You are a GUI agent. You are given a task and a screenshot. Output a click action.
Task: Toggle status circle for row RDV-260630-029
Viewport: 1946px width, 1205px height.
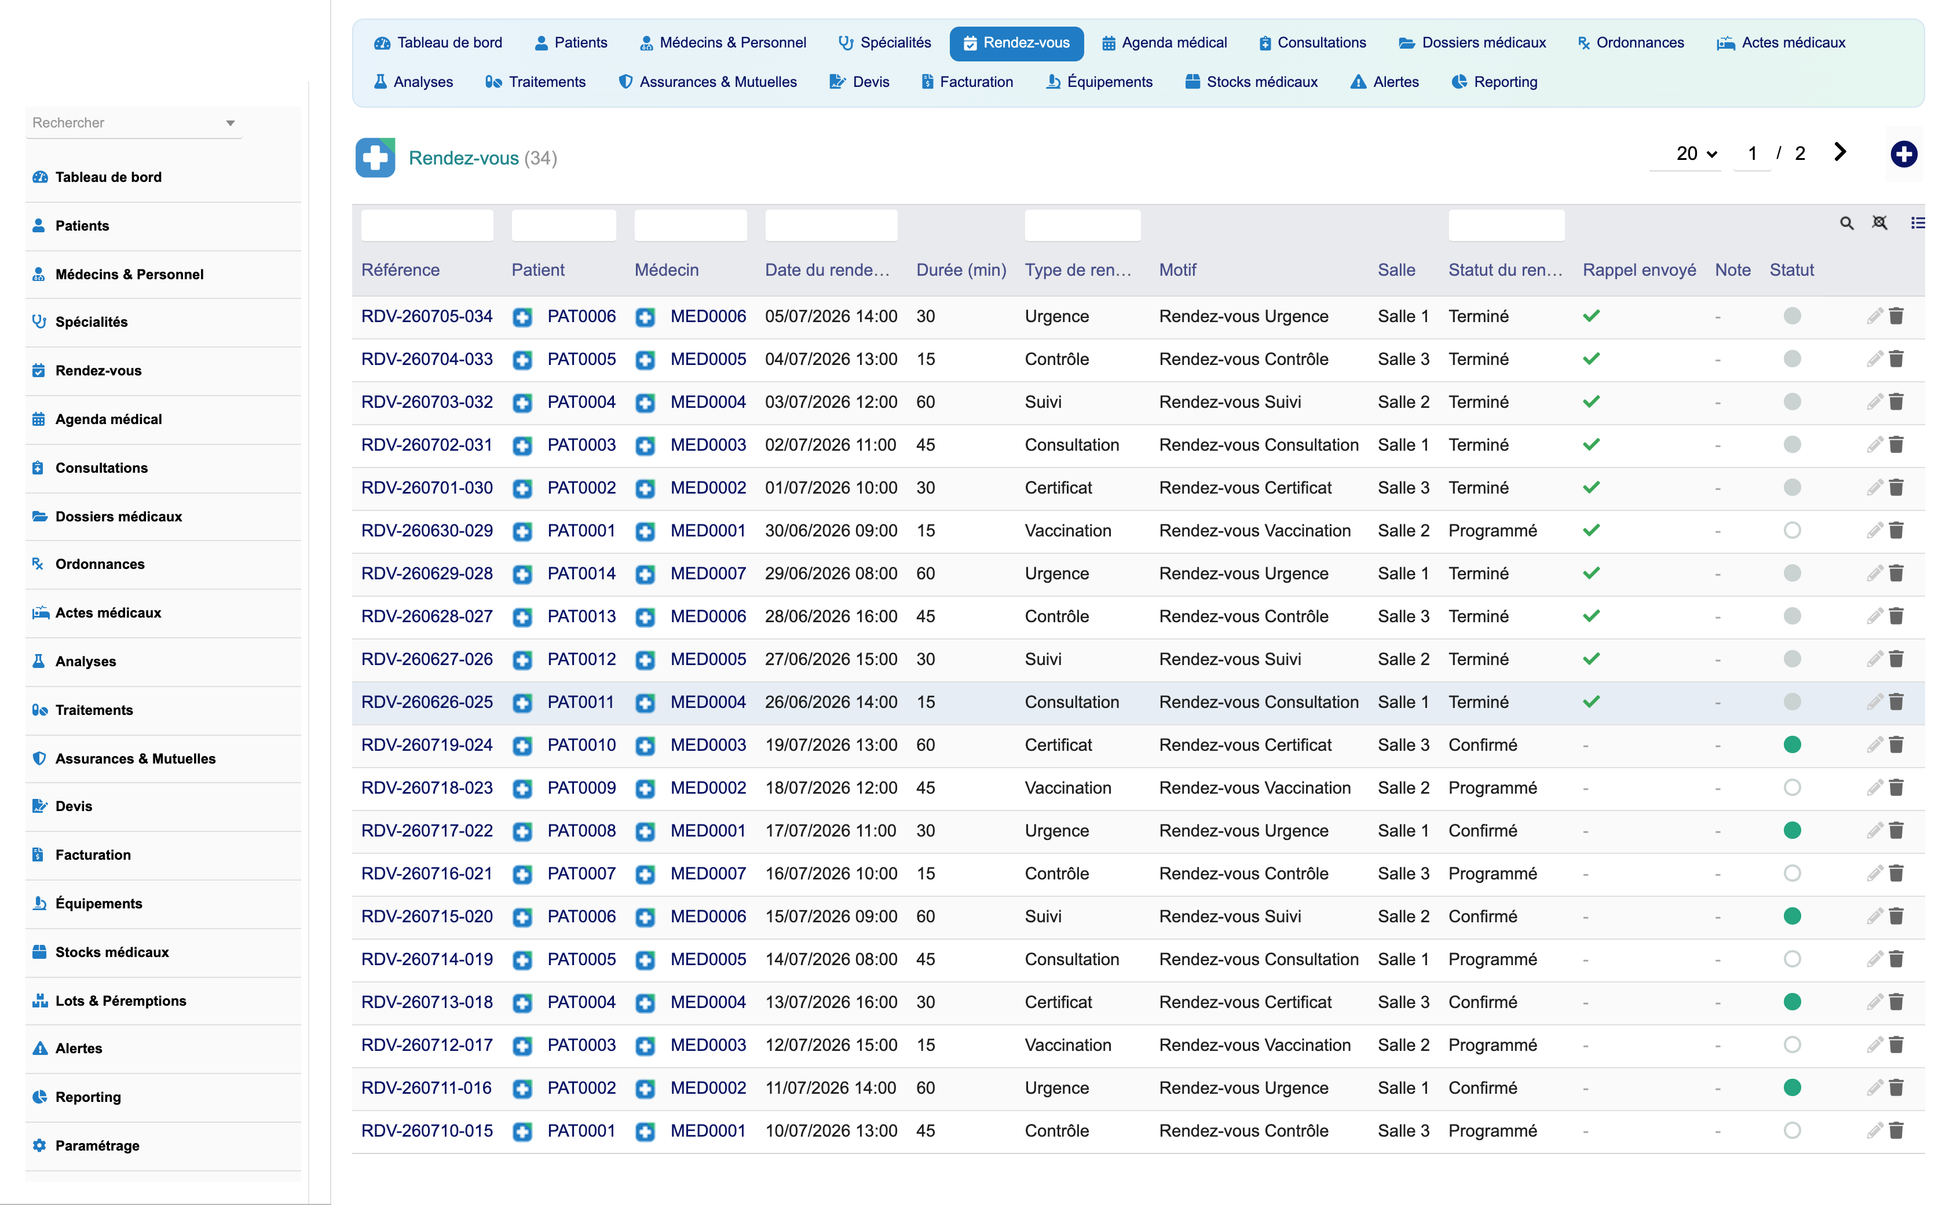click(x=1792, y=531)
